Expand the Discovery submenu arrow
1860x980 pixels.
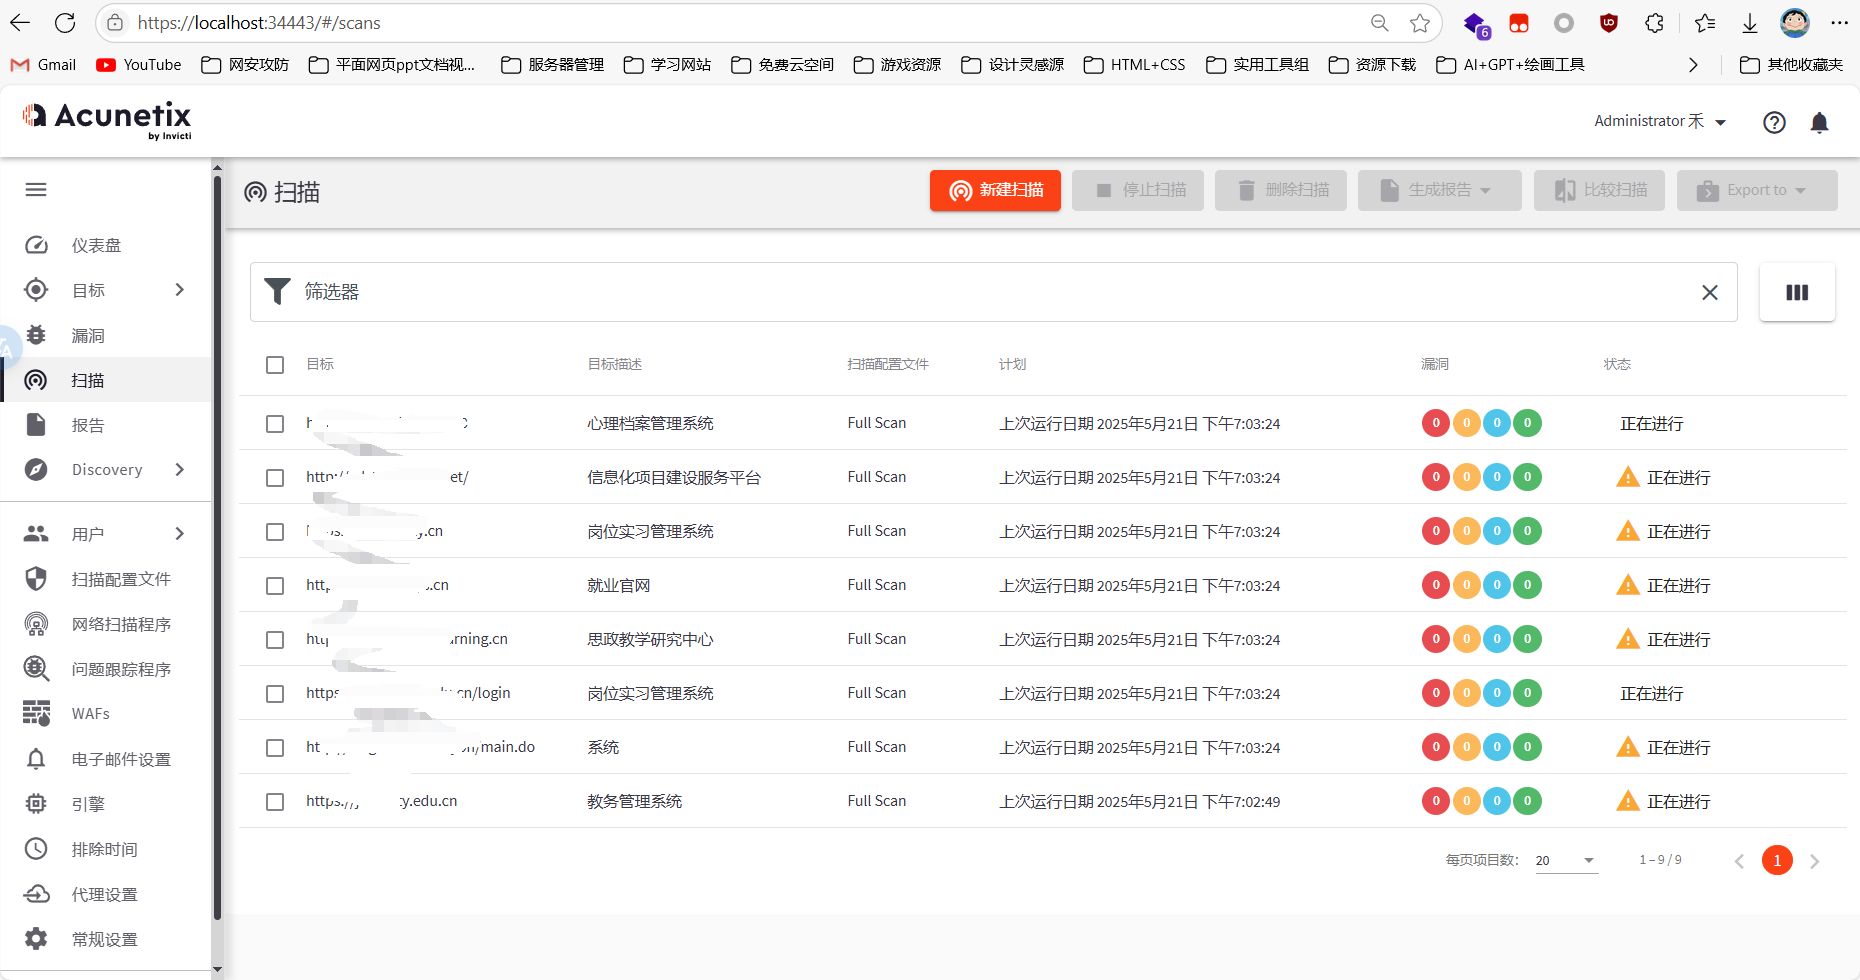180,470
